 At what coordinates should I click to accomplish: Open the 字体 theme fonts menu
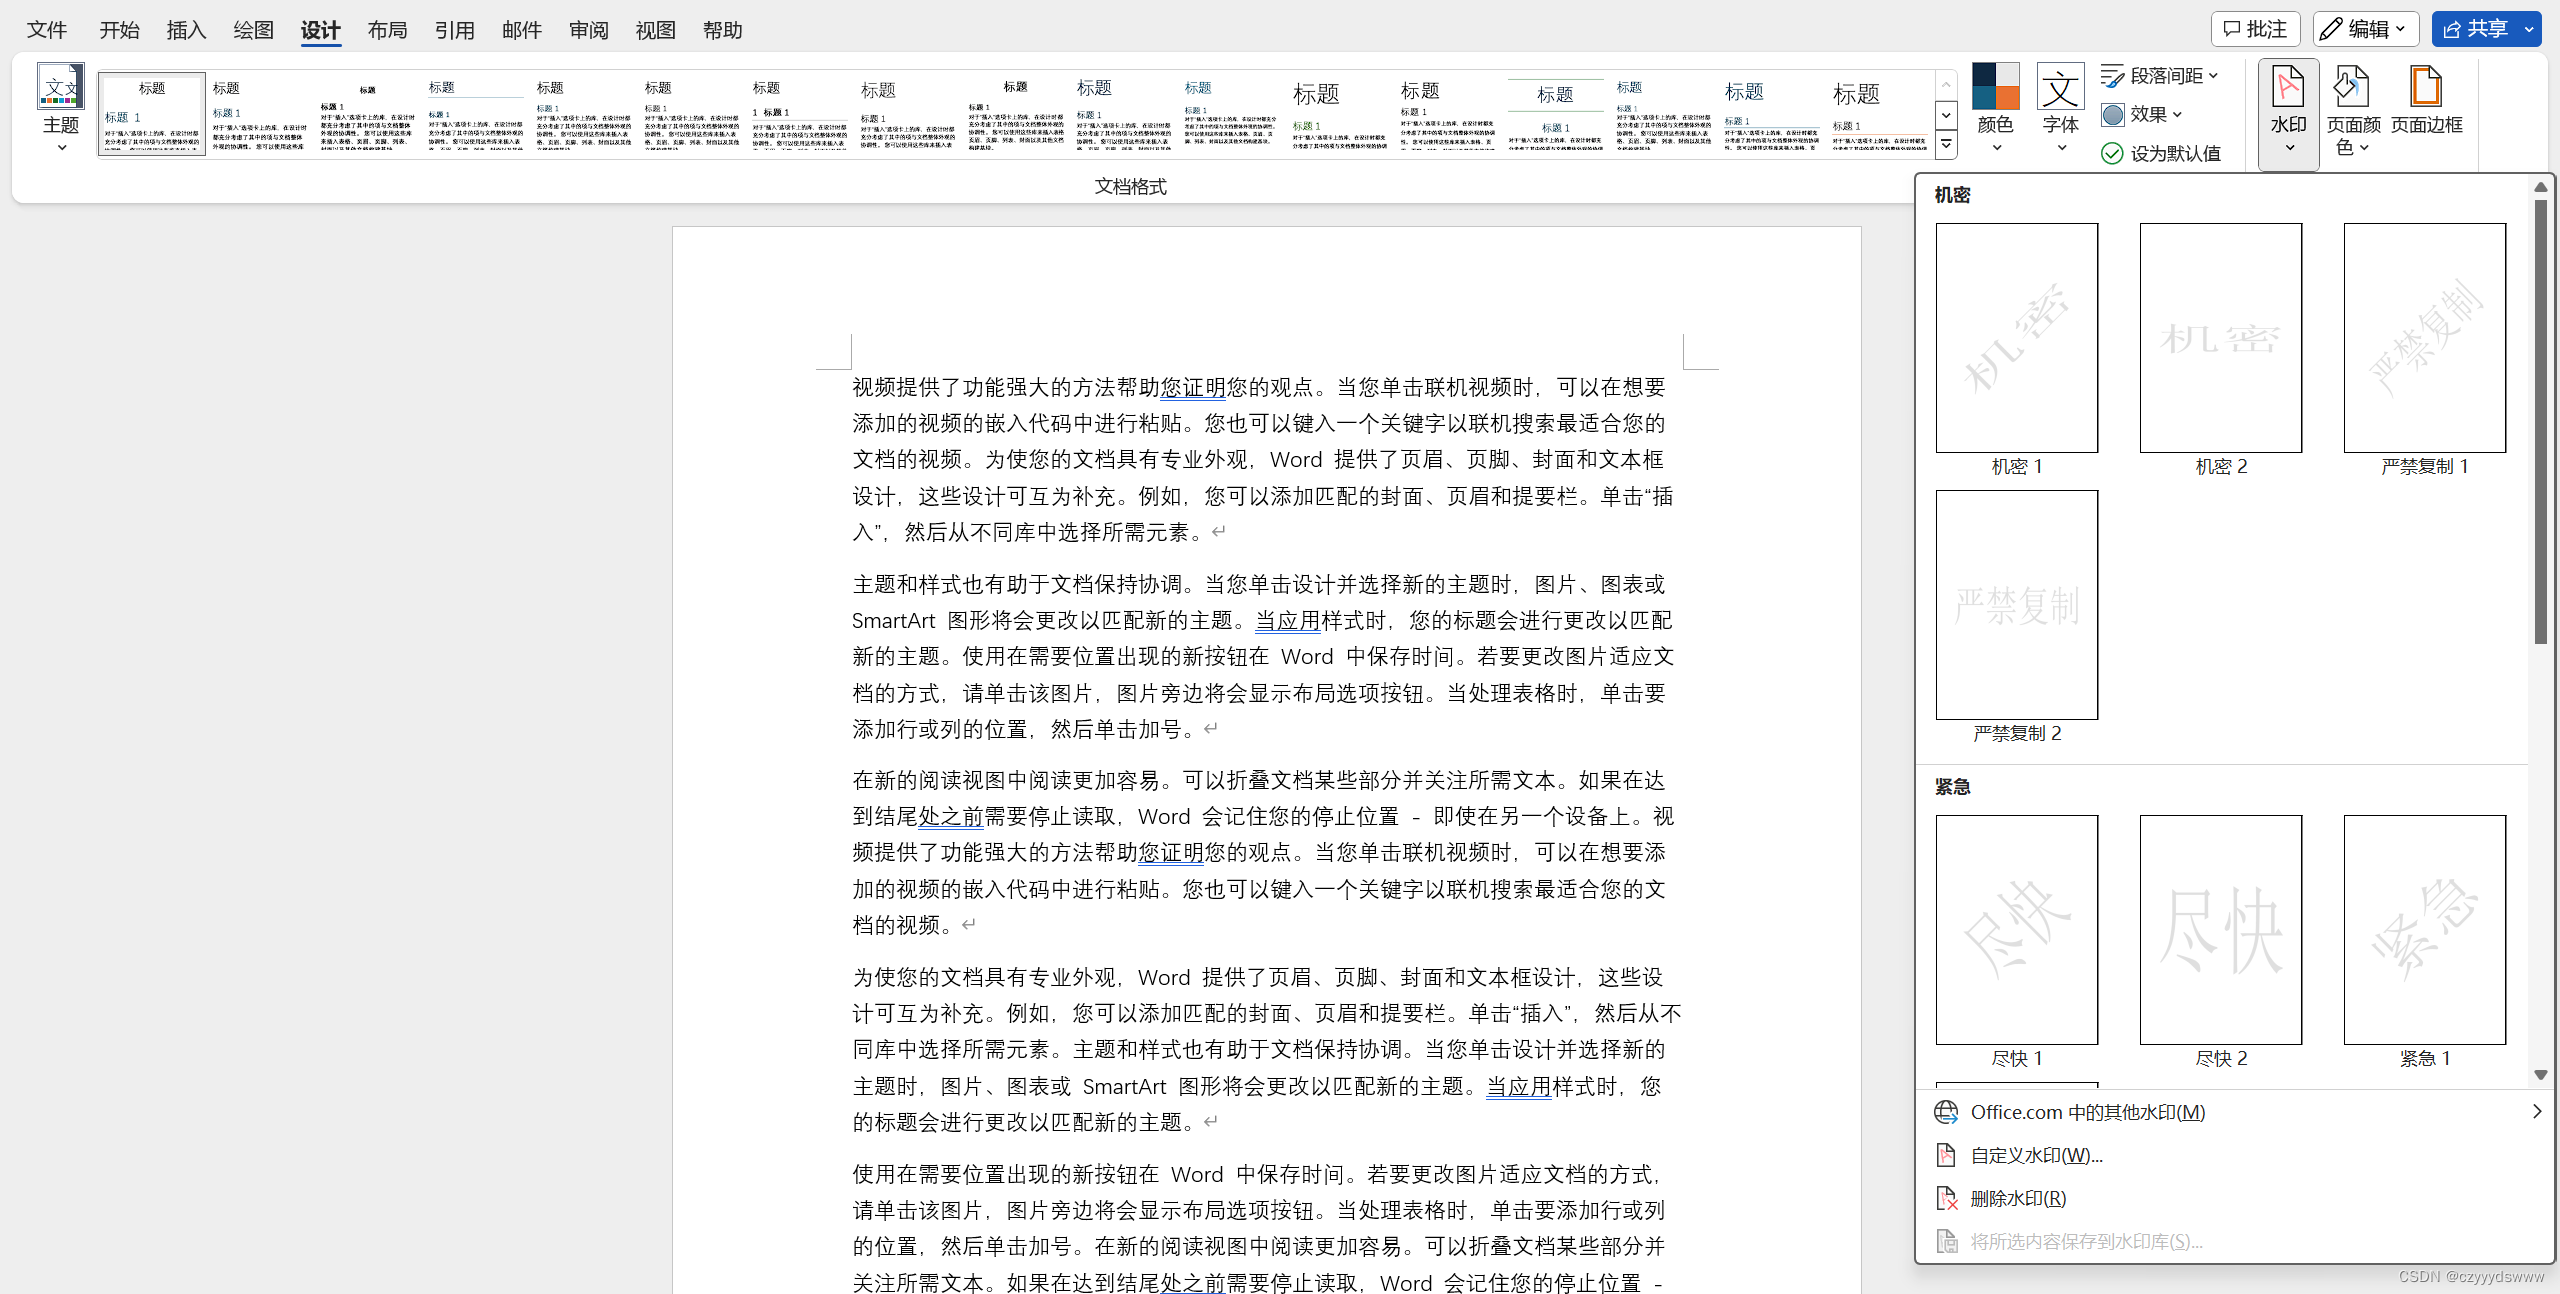(2060, 108)
